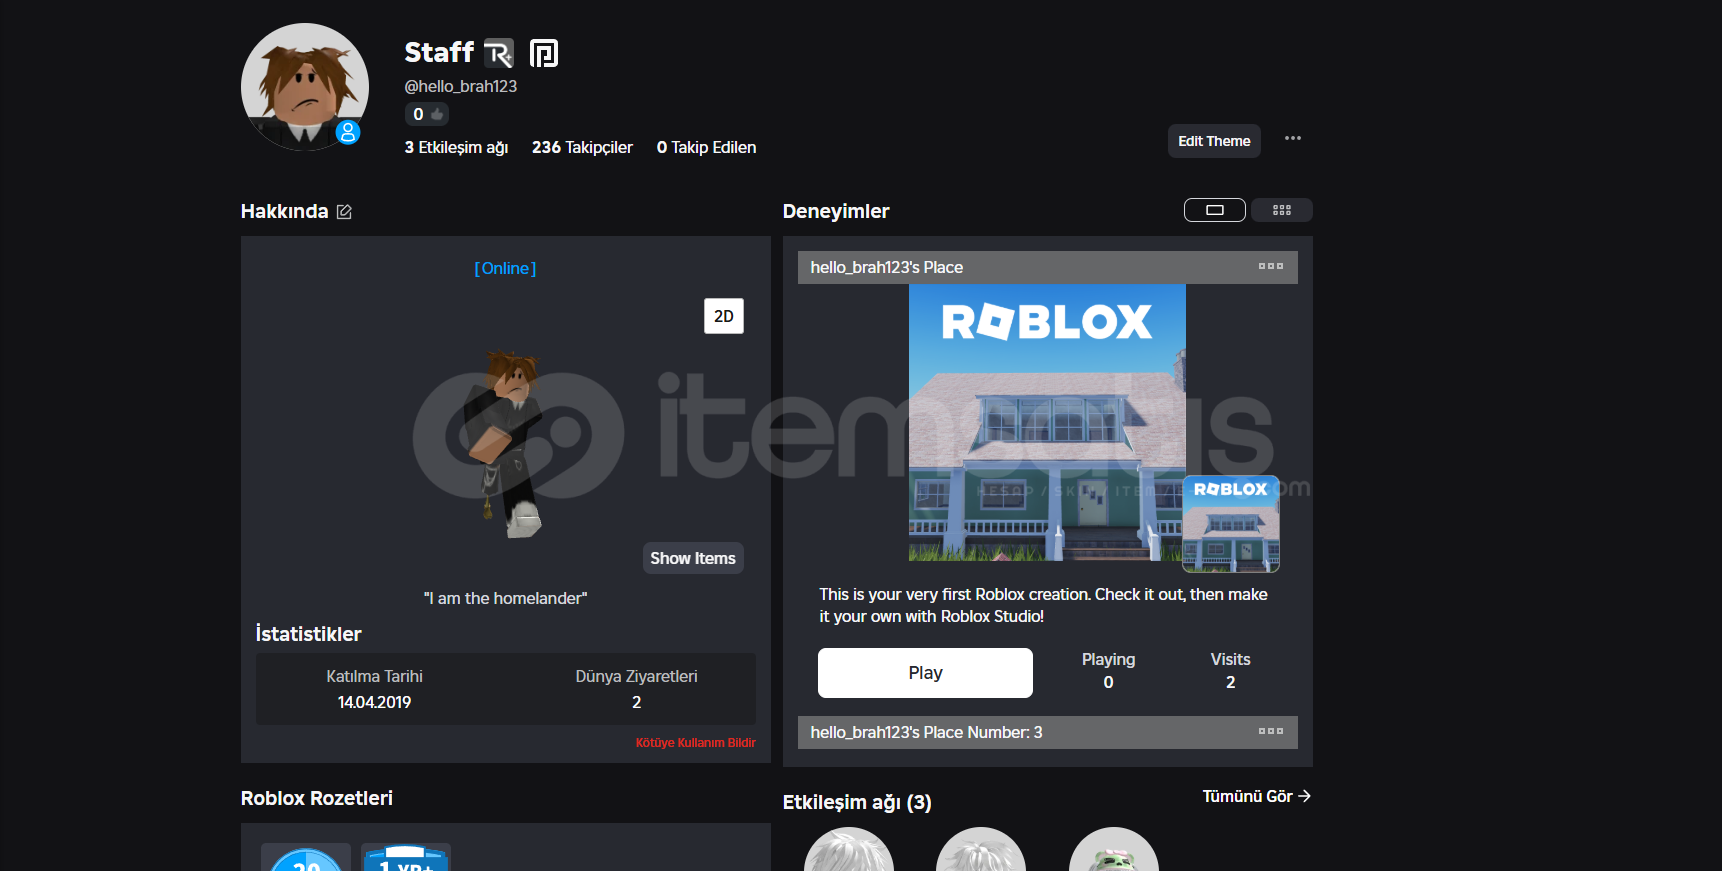Screen dimensions: 1722x871
Task: Open options for Place Number: 3
Action: (x=1271, y=732)
